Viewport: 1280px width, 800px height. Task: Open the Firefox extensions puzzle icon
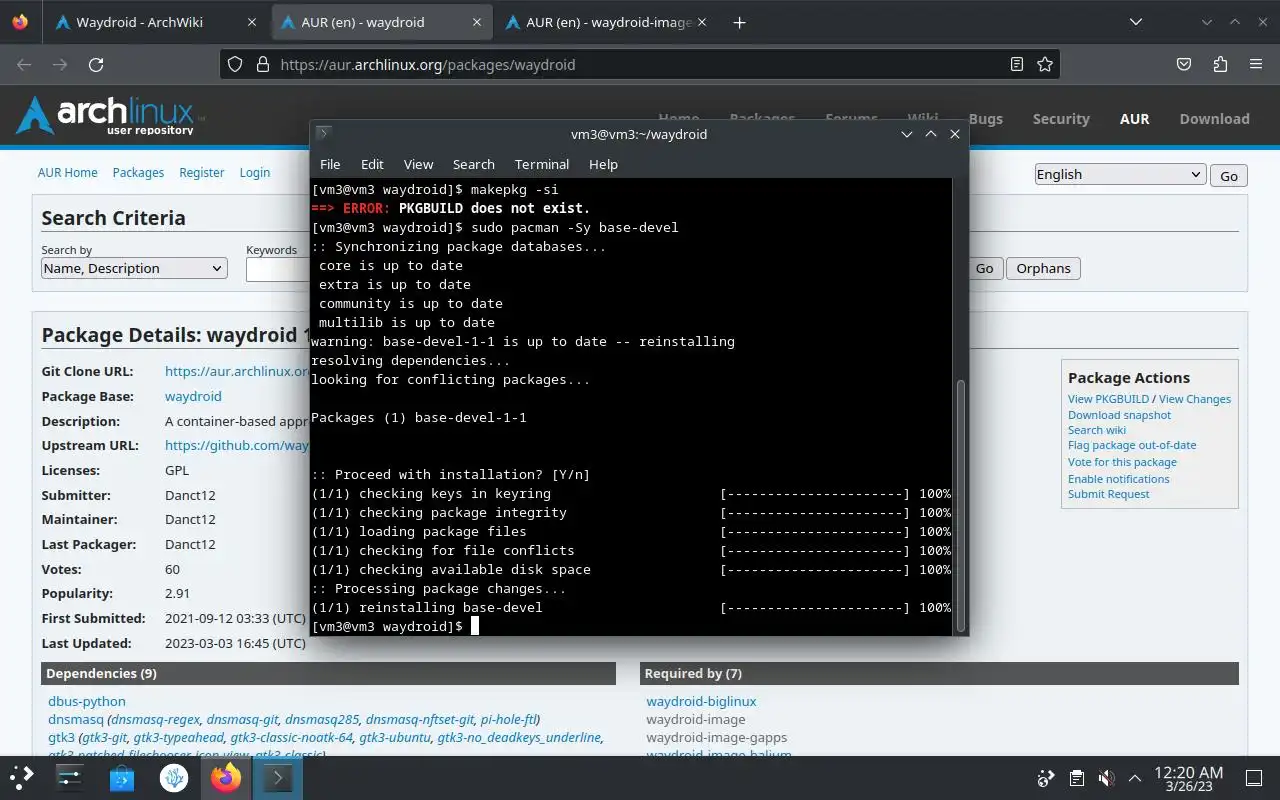tap(1220, 64)
